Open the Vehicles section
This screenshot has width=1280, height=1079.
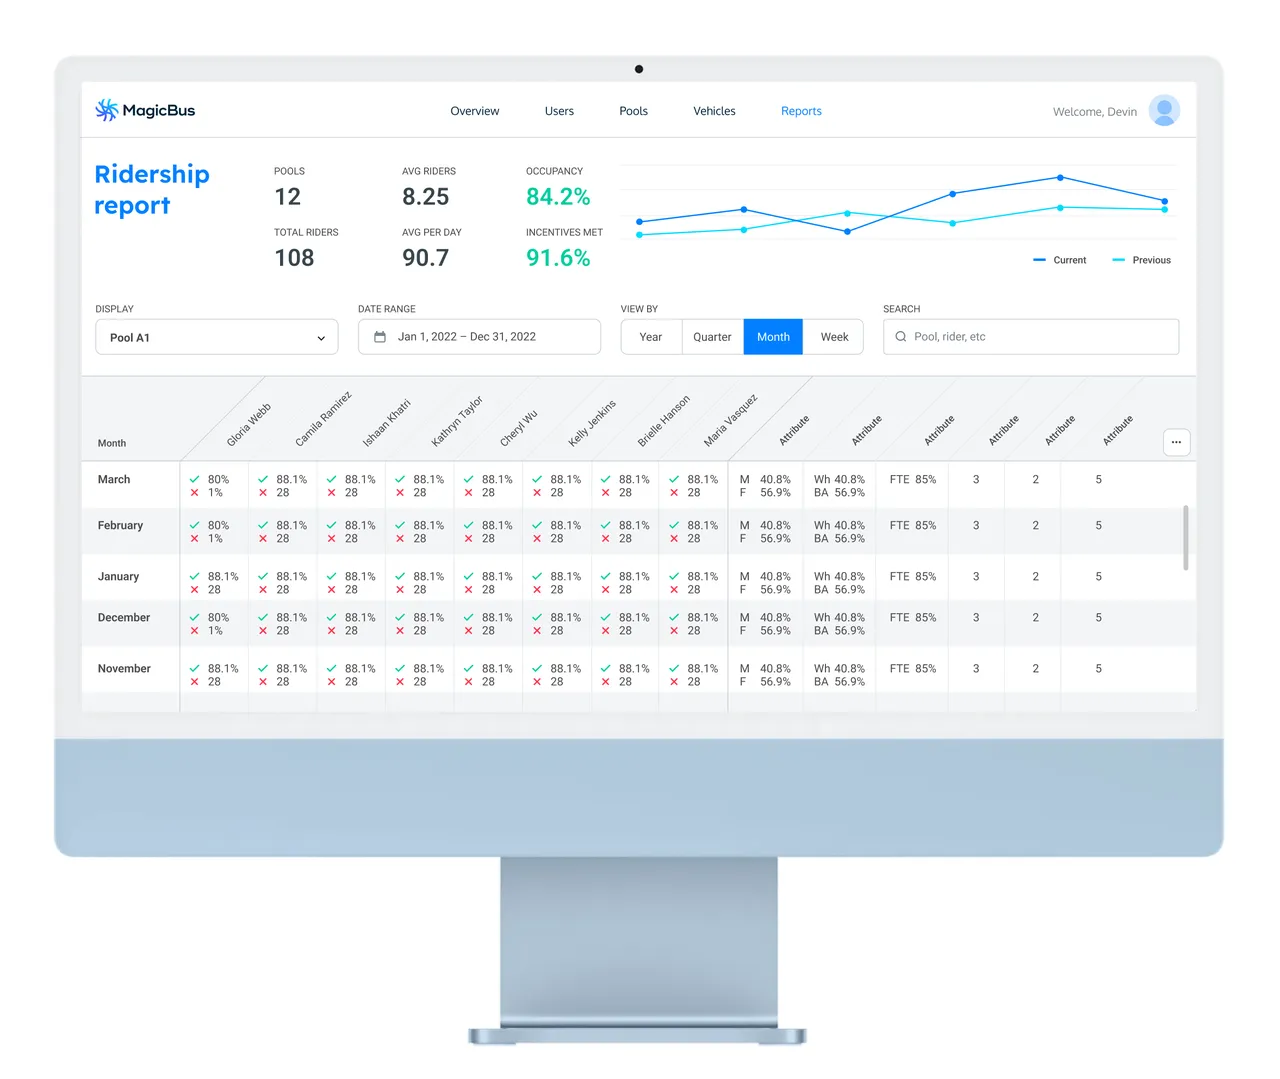click(x=714, y=111)
